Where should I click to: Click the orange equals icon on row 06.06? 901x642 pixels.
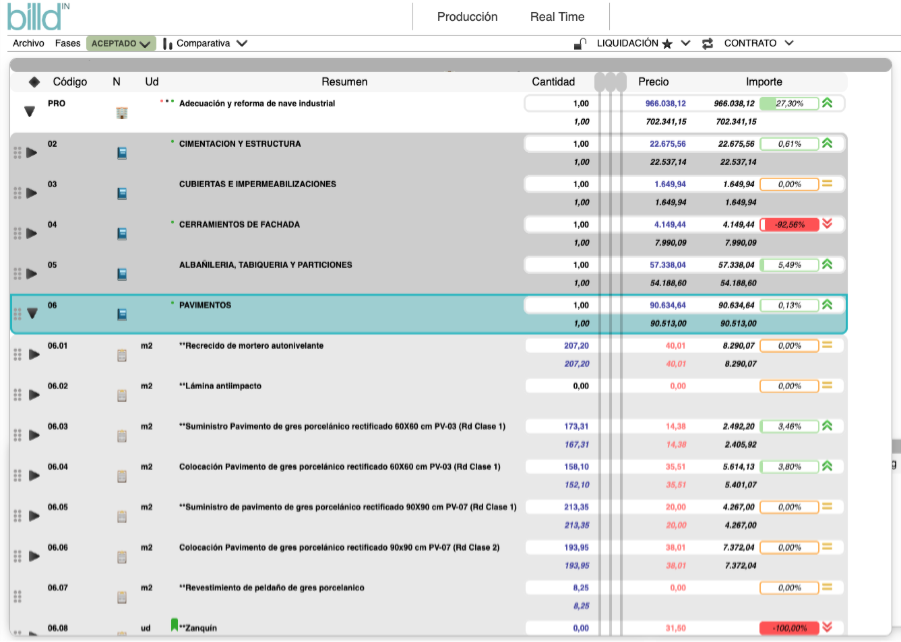click(827, 547)
